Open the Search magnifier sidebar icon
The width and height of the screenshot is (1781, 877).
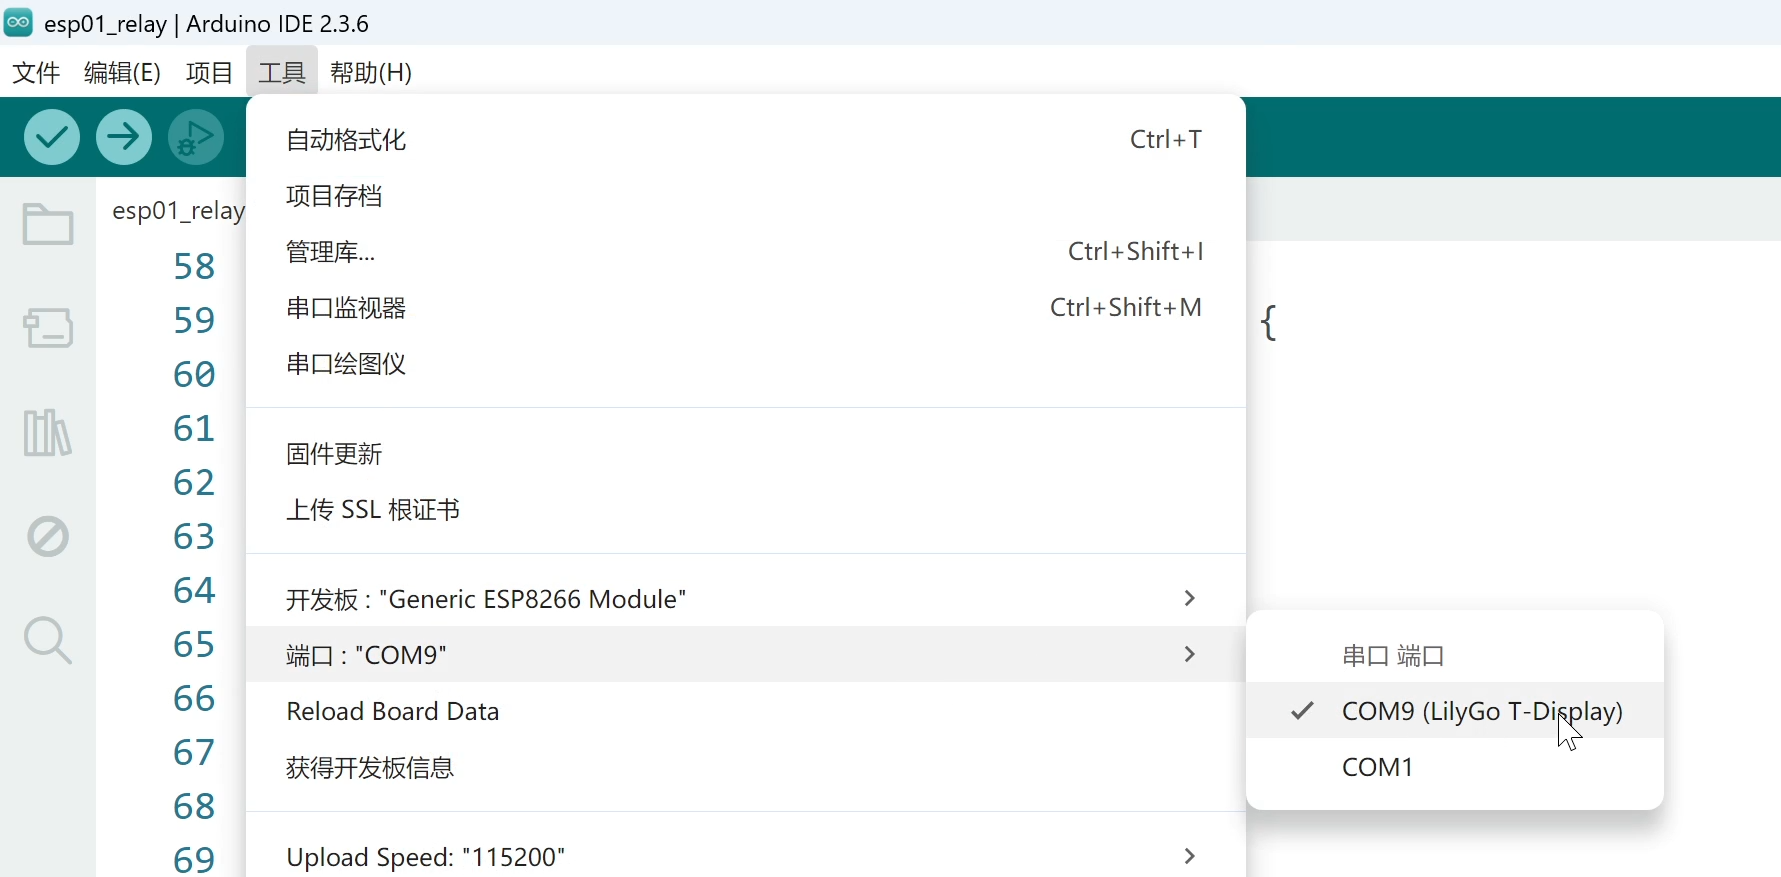(x=48, y=641)
